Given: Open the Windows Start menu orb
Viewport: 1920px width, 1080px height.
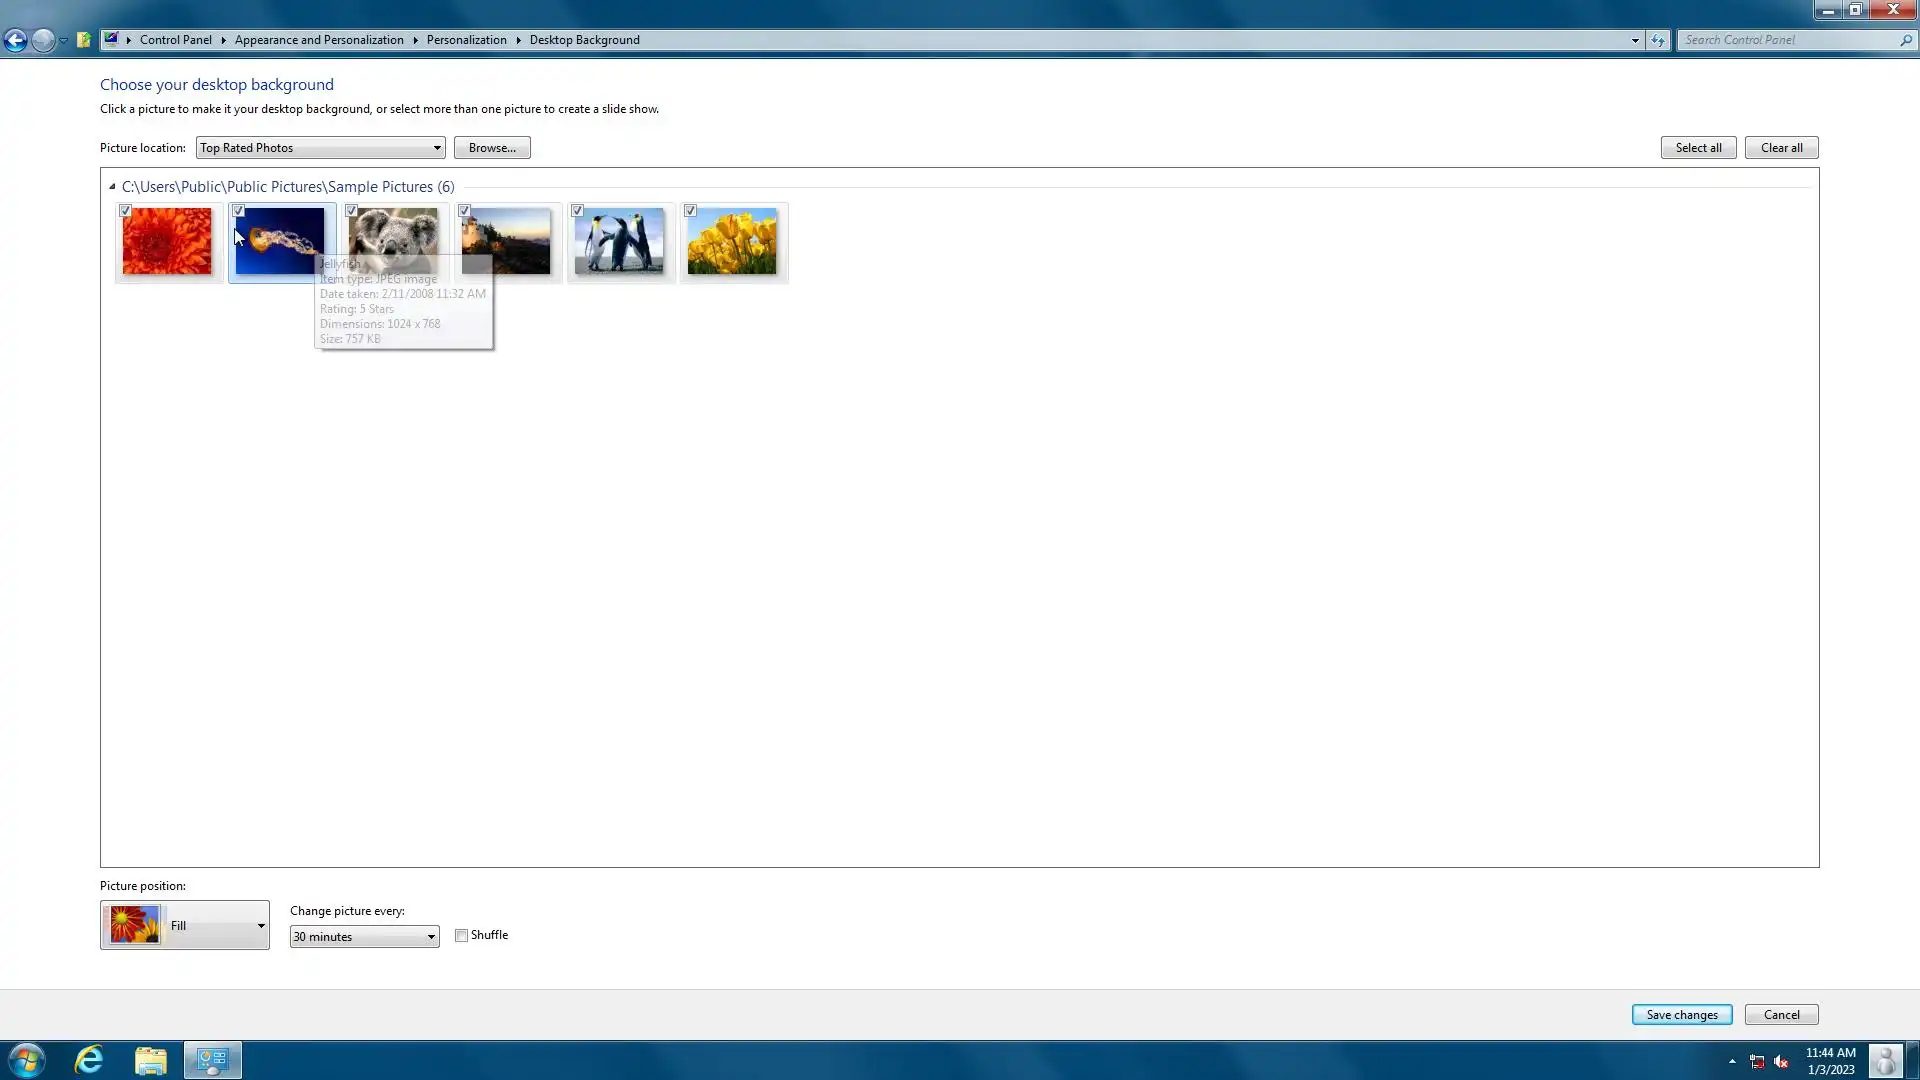Looking at the screenshot, I should [27, 1060].
